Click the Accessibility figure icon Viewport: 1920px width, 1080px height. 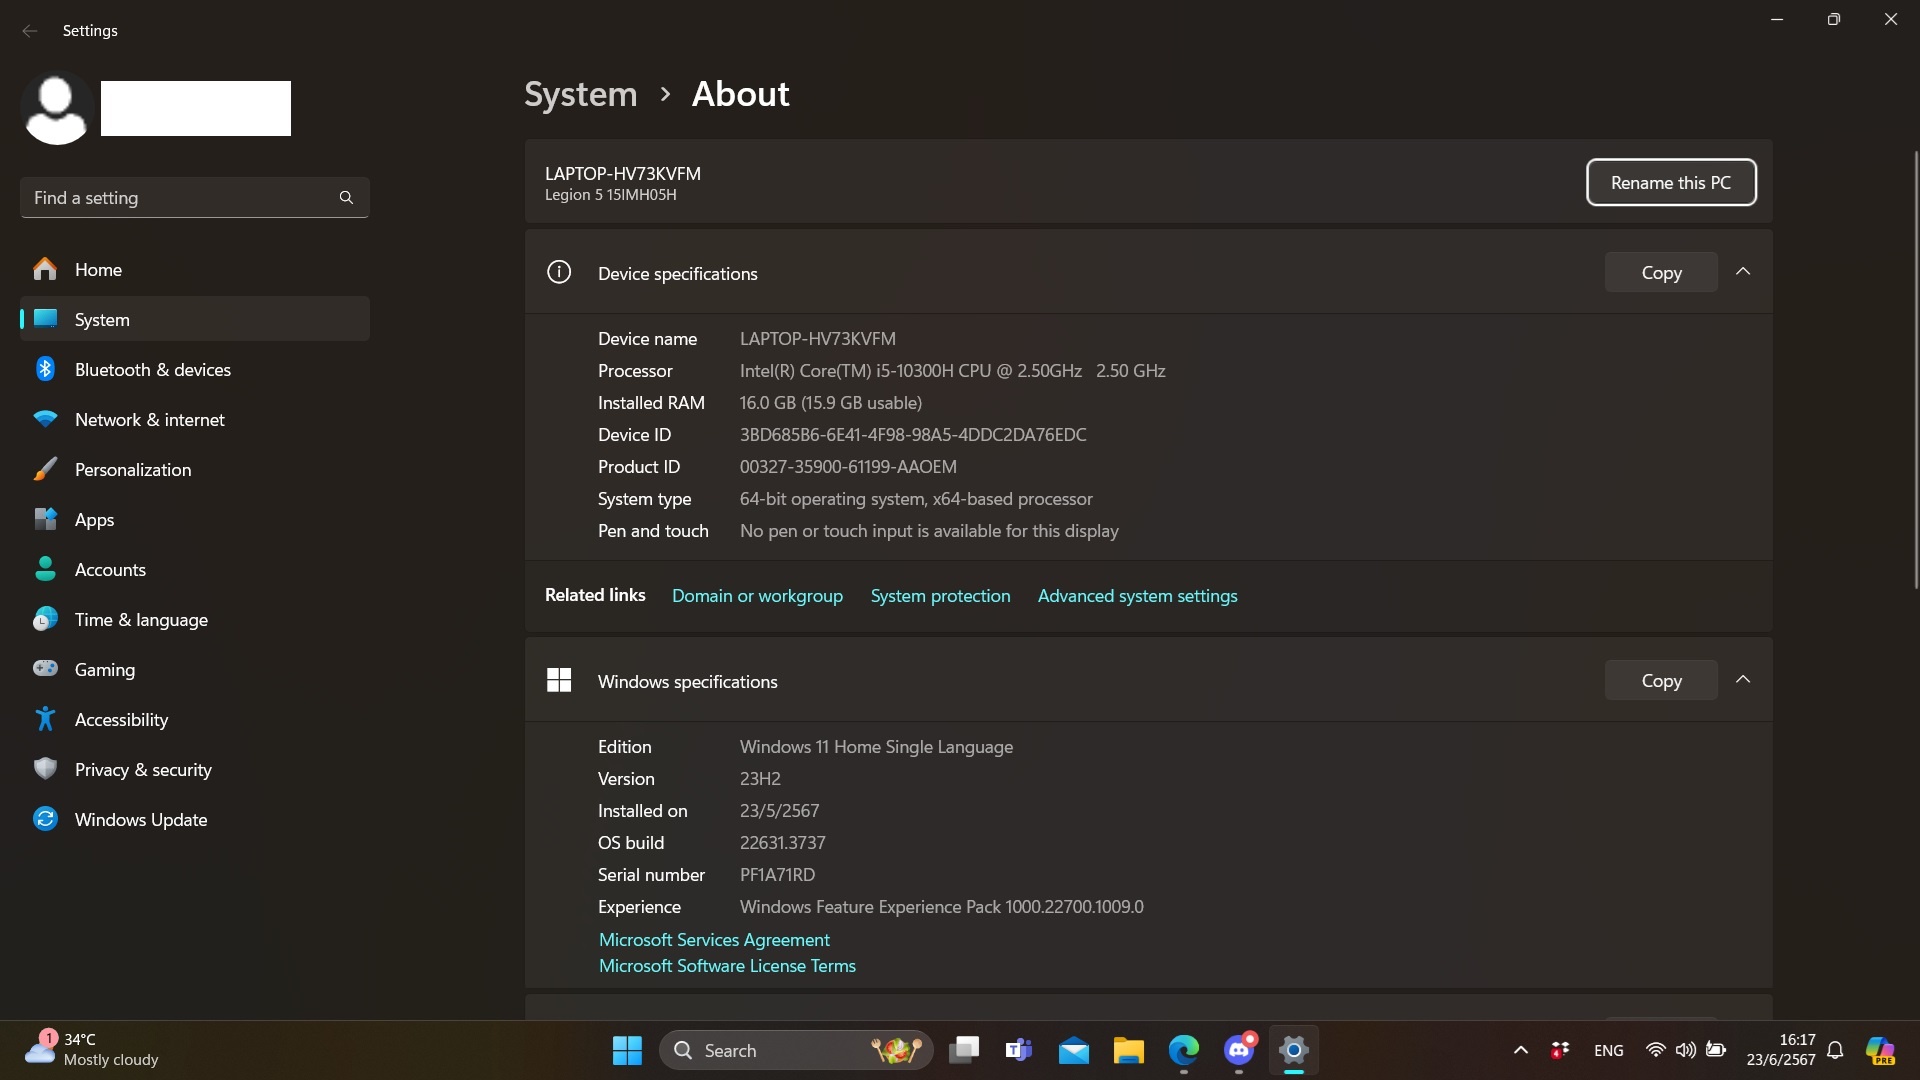[x=45, y=719]
